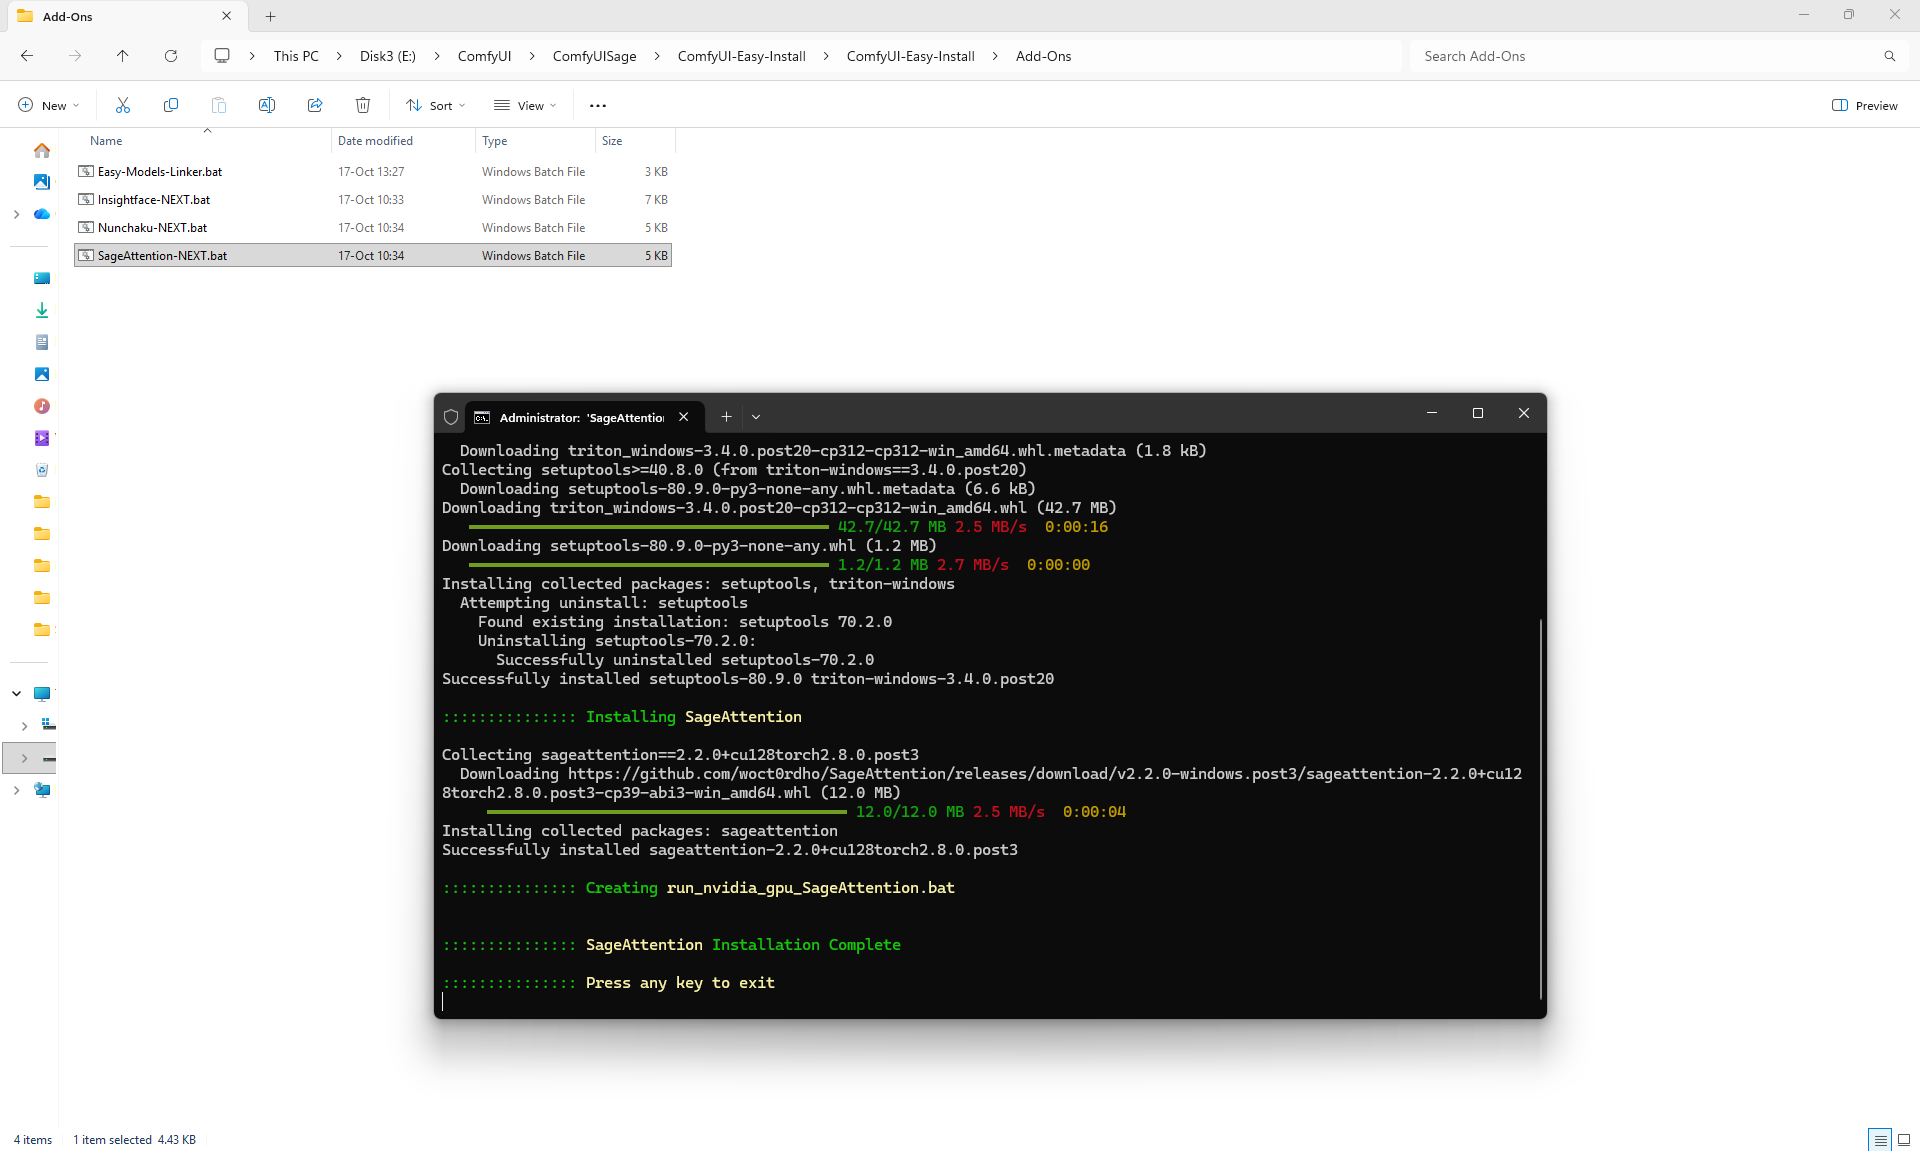
Task: Select the Nunchaku-NEXT.bat file
Action: (x=152, y=228)
